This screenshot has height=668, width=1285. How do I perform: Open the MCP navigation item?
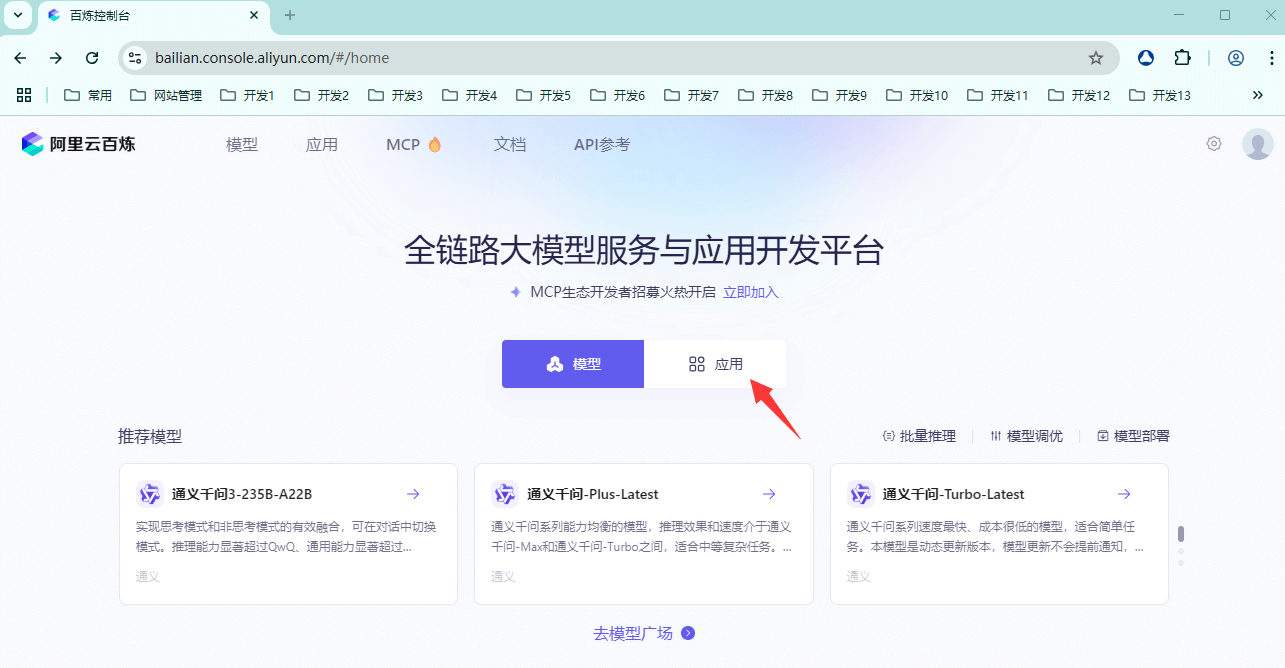414,144
